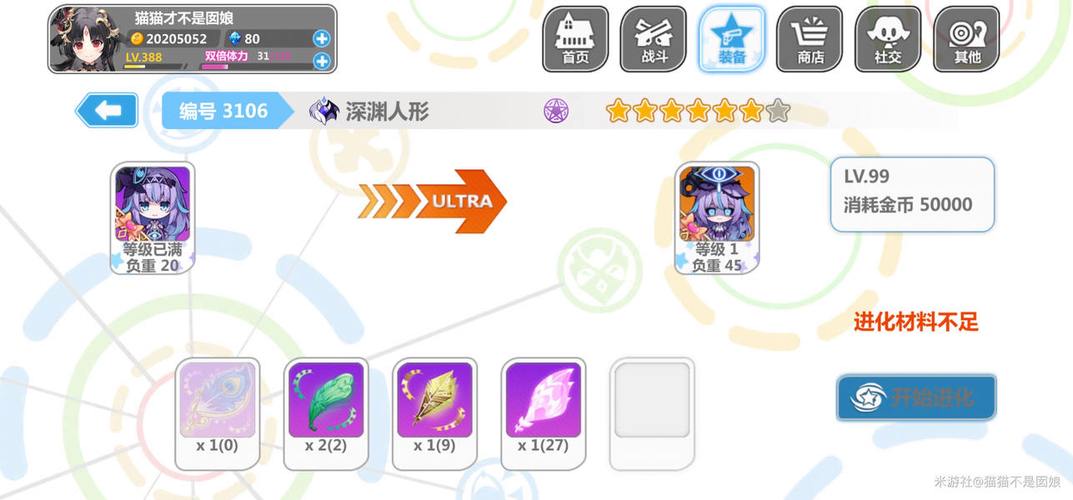Select the evolved doll portrait 等级 1
This screenshot has height=500, width=1073.
pos(716,218)
